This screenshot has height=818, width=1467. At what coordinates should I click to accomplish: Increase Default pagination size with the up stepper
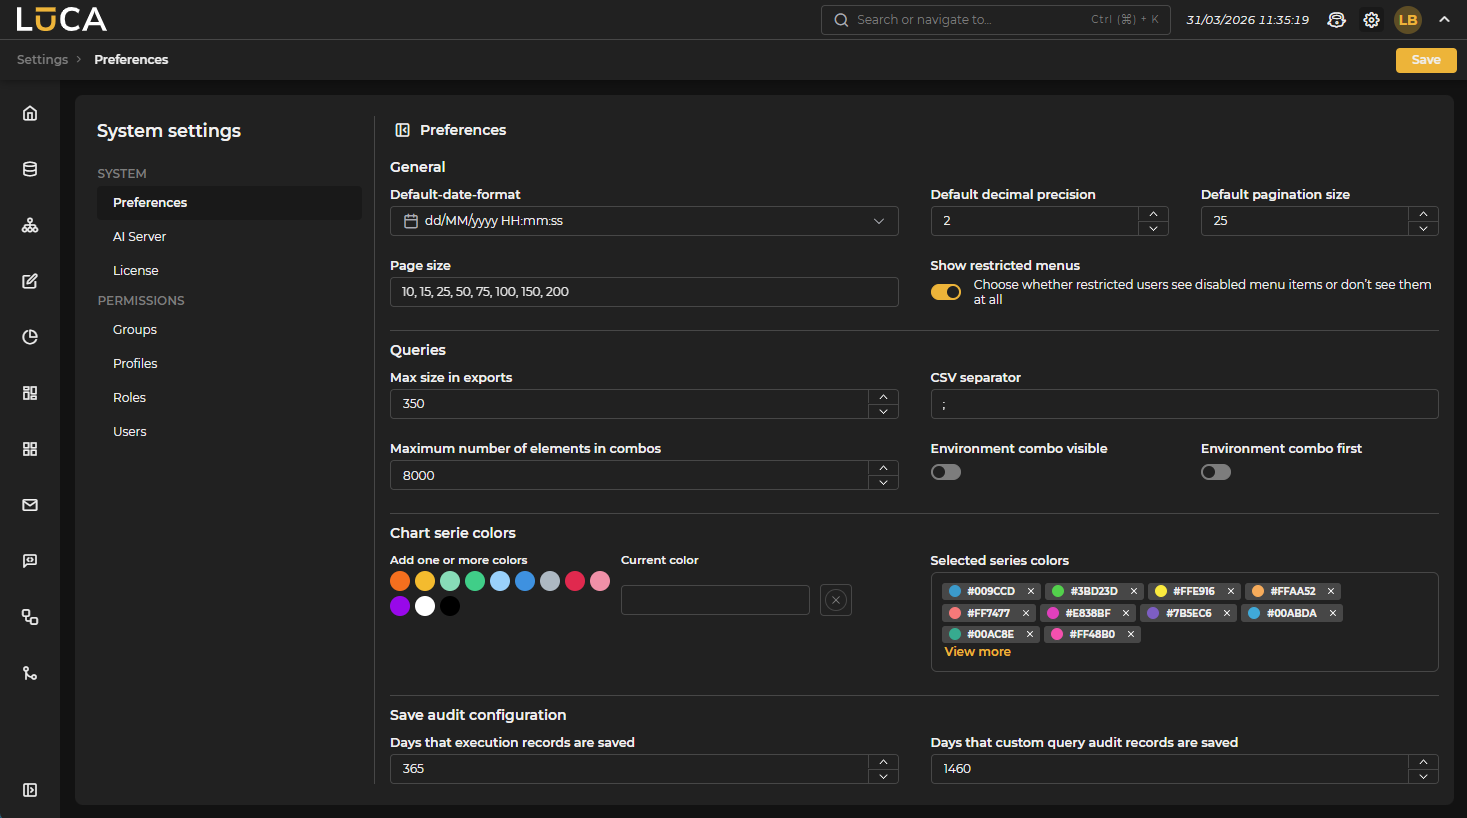pyautogui.click(x=1423, y=213)
